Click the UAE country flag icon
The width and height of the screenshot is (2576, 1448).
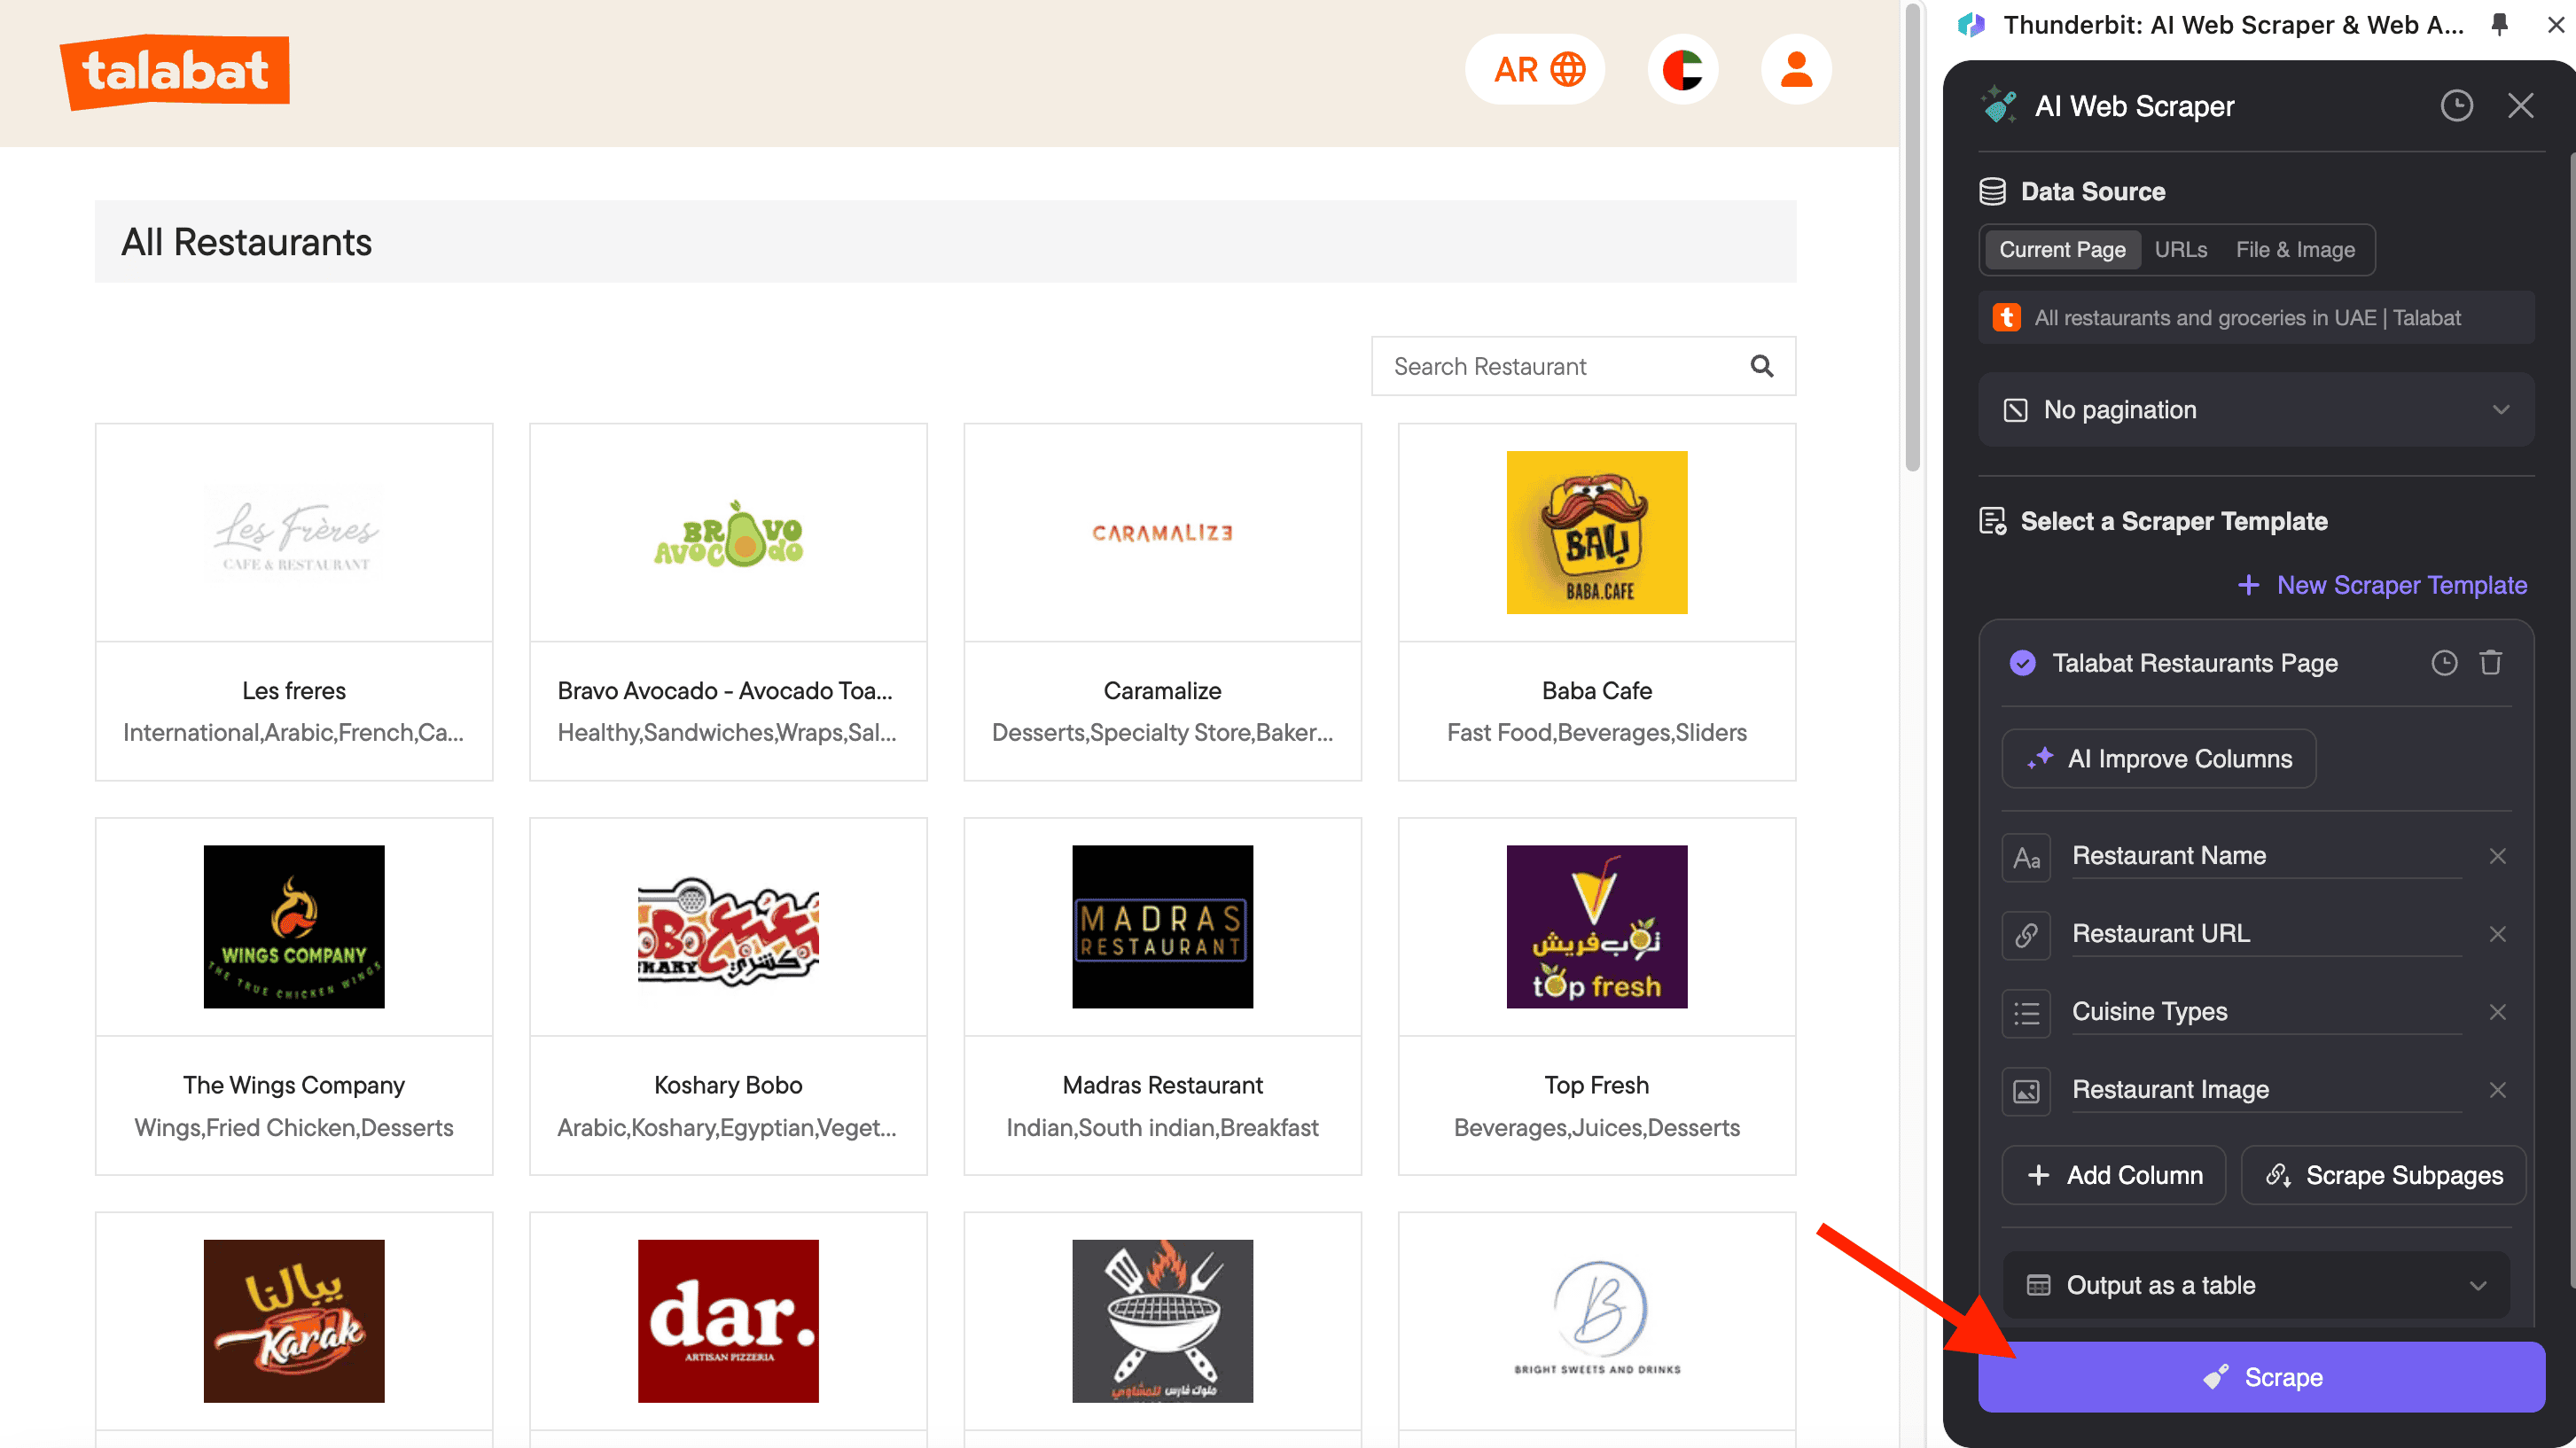1683,70
